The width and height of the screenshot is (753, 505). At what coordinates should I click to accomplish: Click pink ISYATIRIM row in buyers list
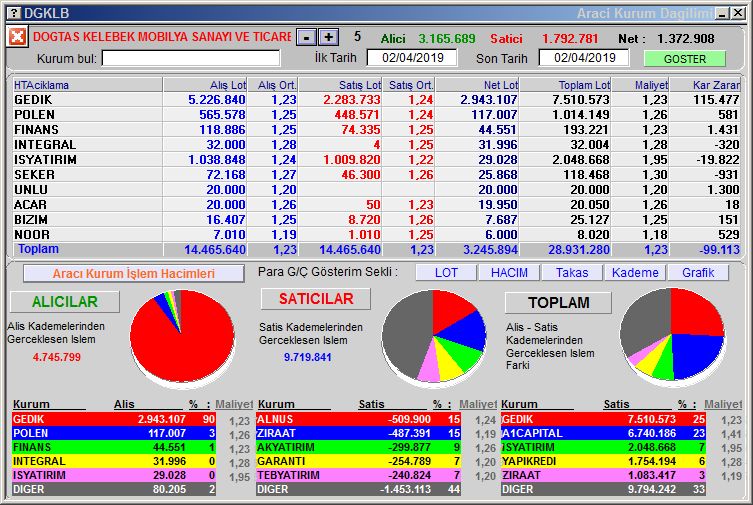[114, 475]
